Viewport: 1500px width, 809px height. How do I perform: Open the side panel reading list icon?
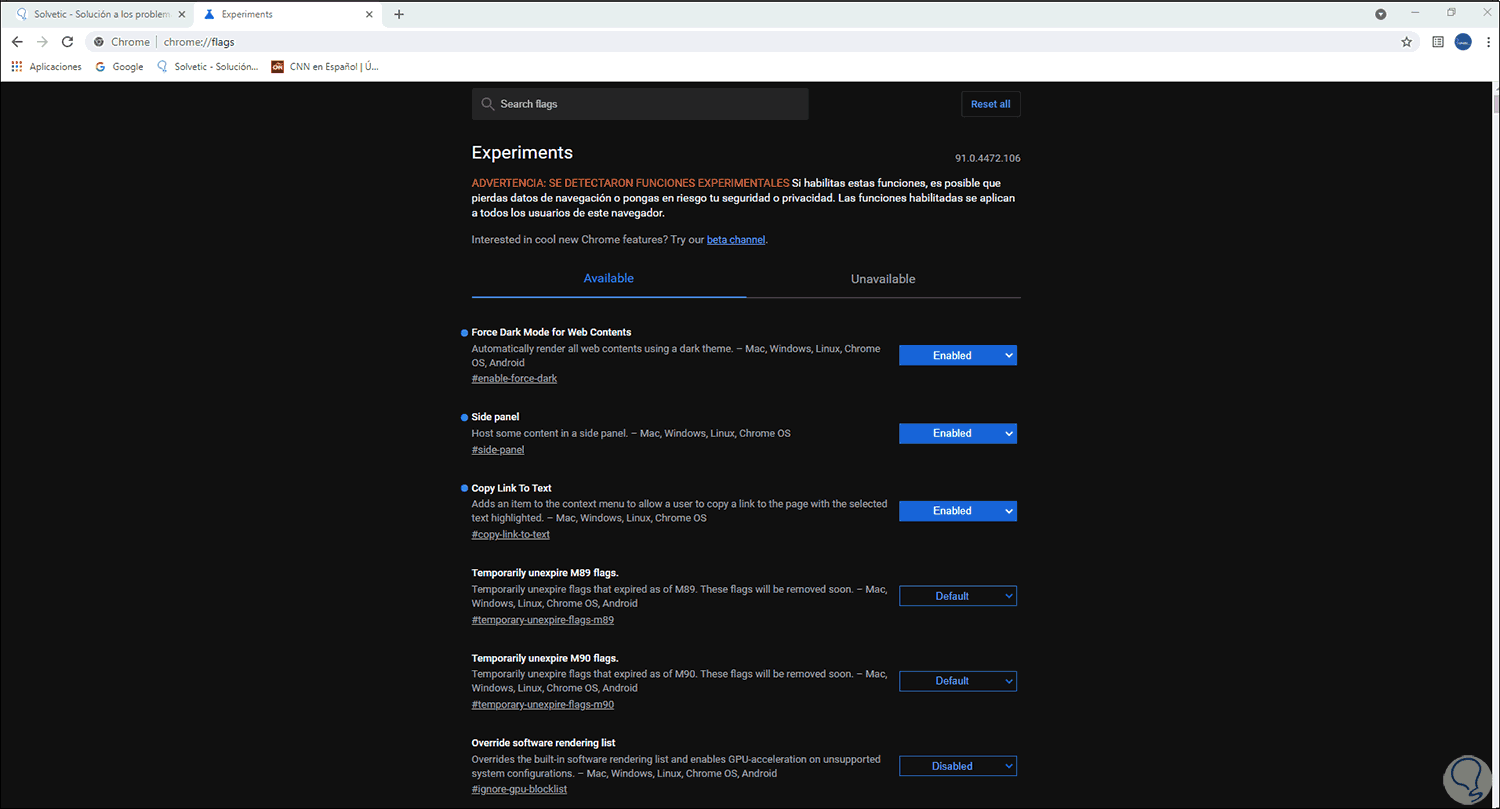point(1438,42)
